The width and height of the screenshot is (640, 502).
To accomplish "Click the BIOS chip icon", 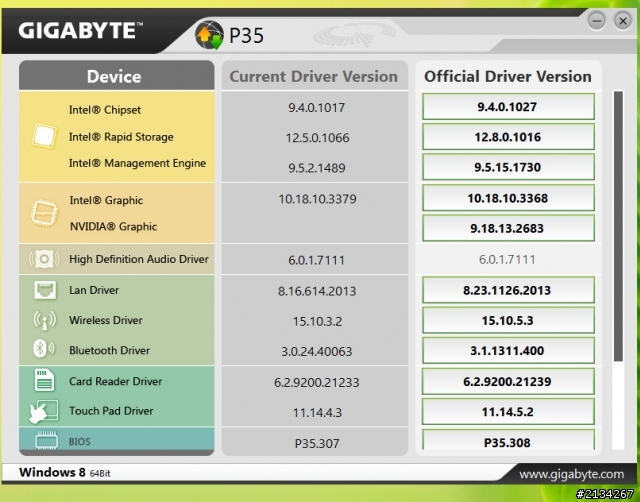I will click(x=46, y=441).
